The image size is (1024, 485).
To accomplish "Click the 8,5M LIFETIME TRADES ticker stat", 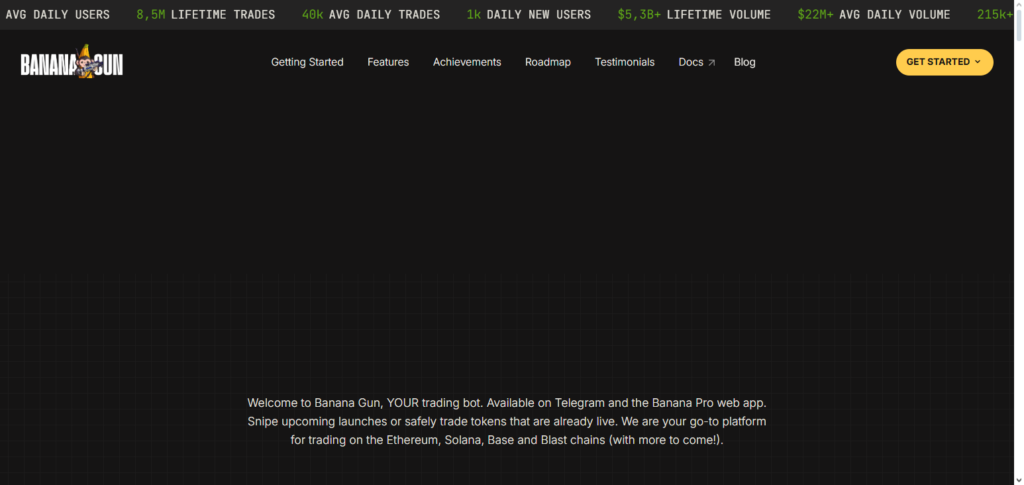I will 208,15.
